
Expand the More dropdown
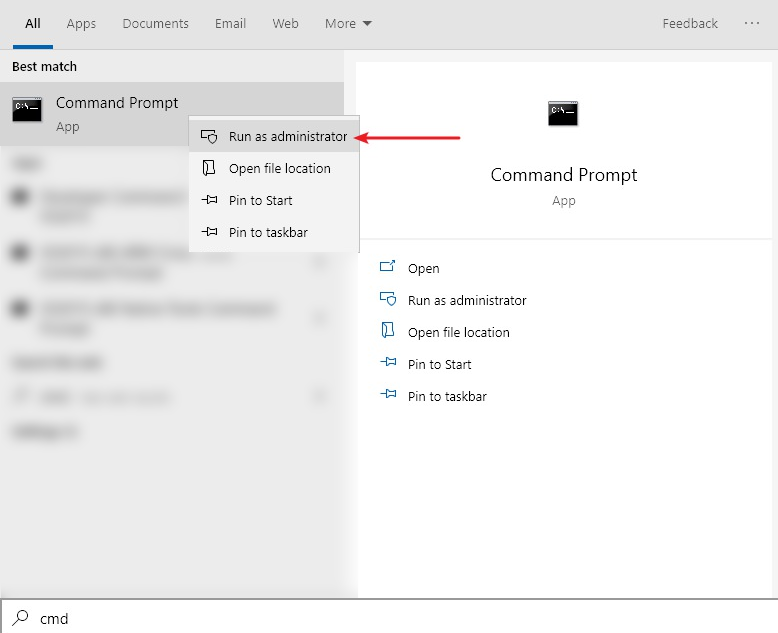point(348,23)
